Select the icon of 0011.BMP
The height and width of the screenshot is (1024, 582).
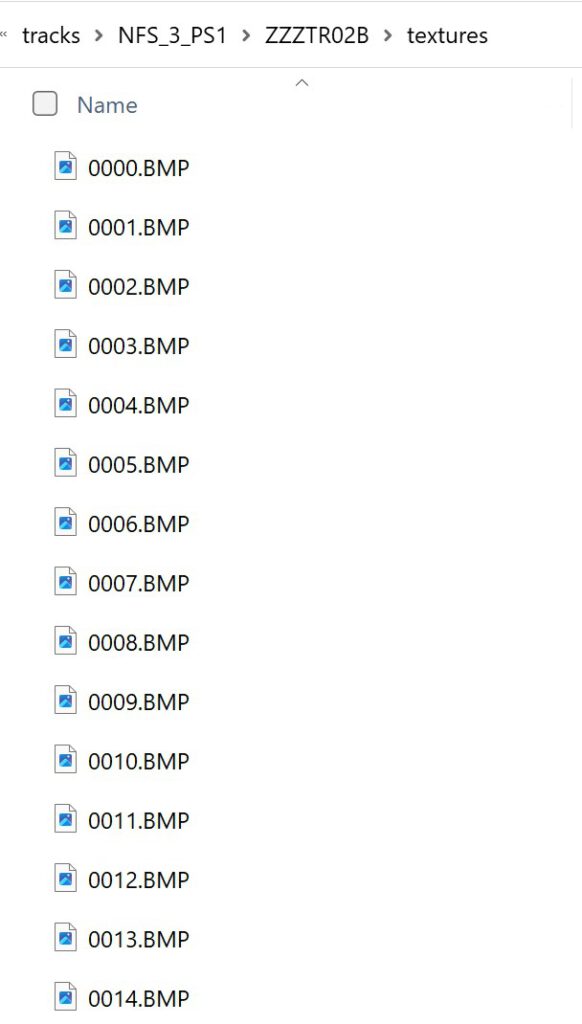(x=65, y=819)
